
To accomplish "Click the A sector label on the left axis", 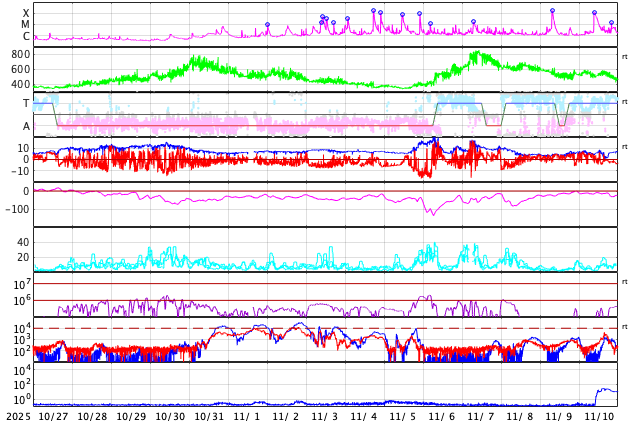I will (x=26, y=126).
